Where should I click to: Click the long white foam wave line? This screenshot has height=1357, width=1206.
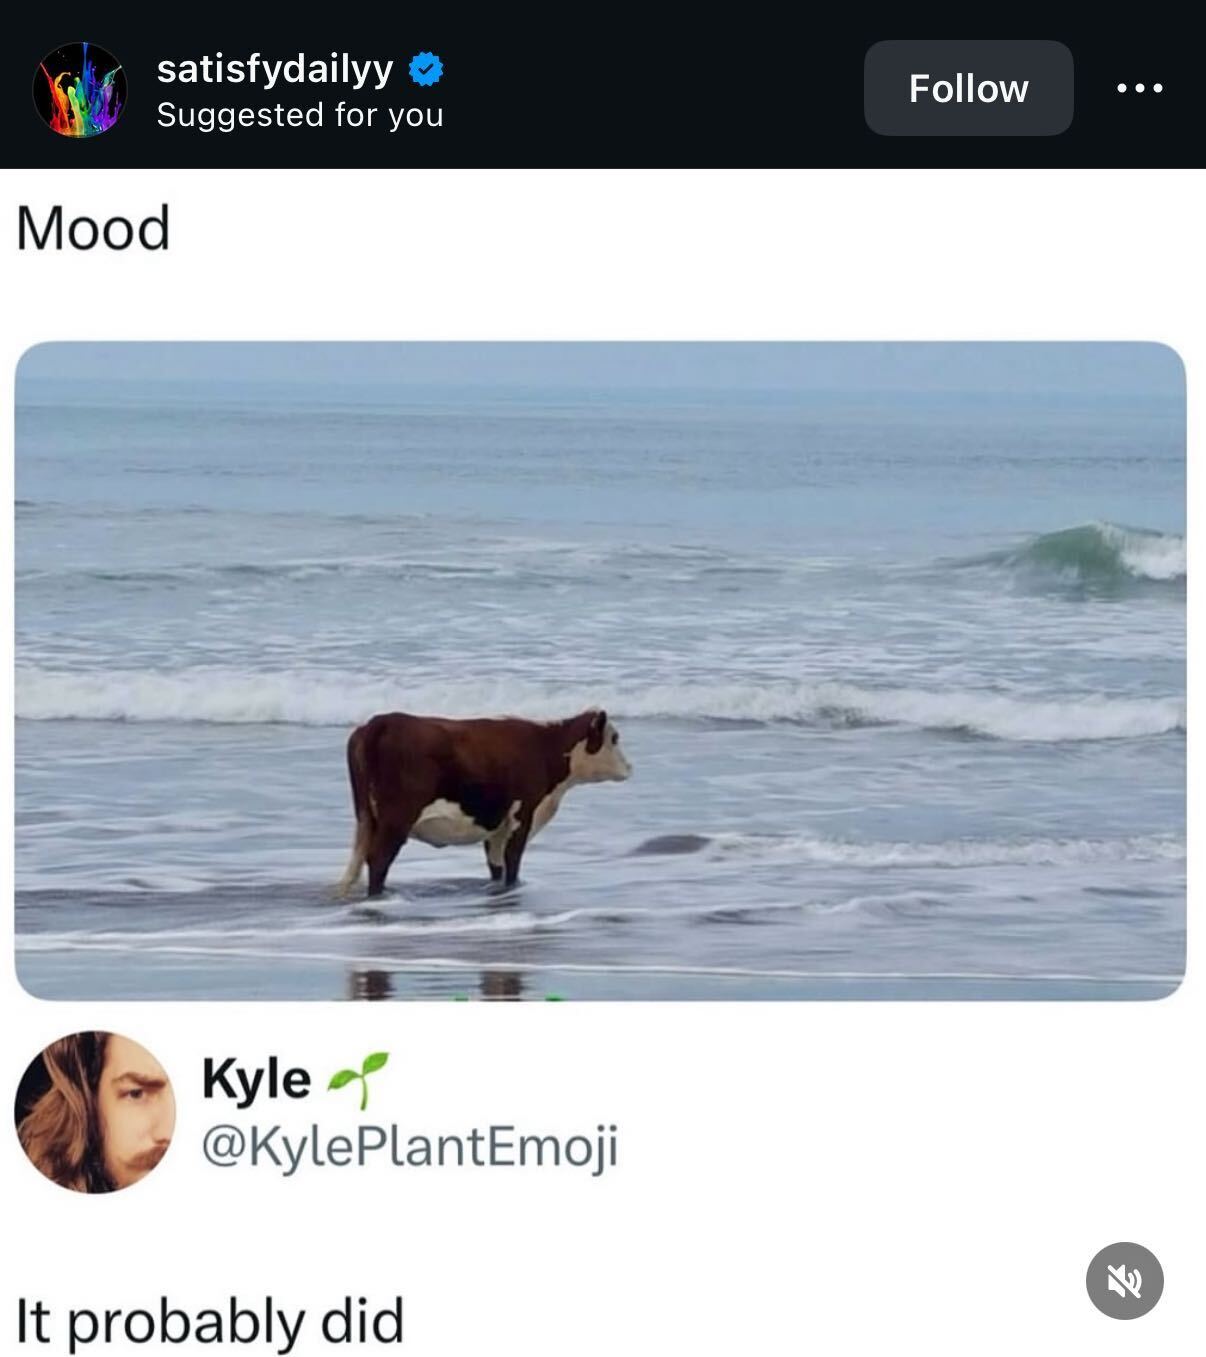pos(250,695)
